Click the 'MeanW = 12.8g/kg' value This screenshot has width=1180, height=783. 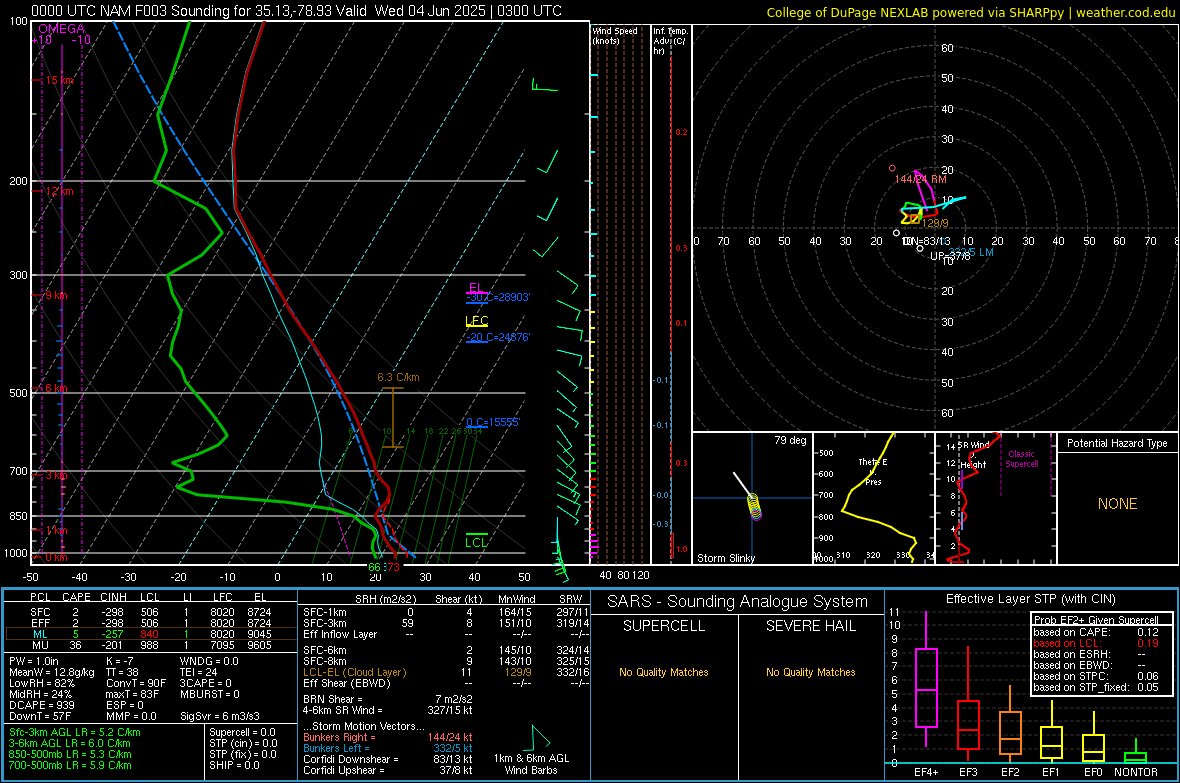52,672
